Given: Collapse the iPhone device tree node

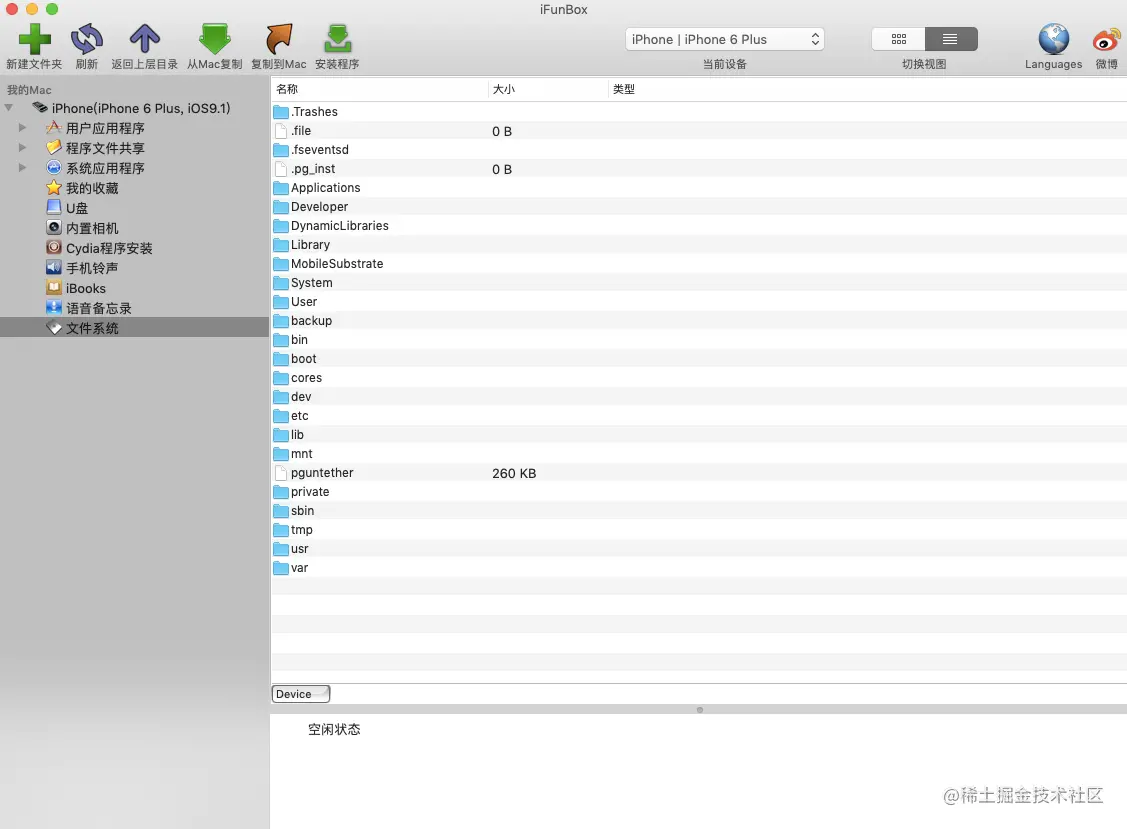Looking at the screenshot, I should (9, 108).
